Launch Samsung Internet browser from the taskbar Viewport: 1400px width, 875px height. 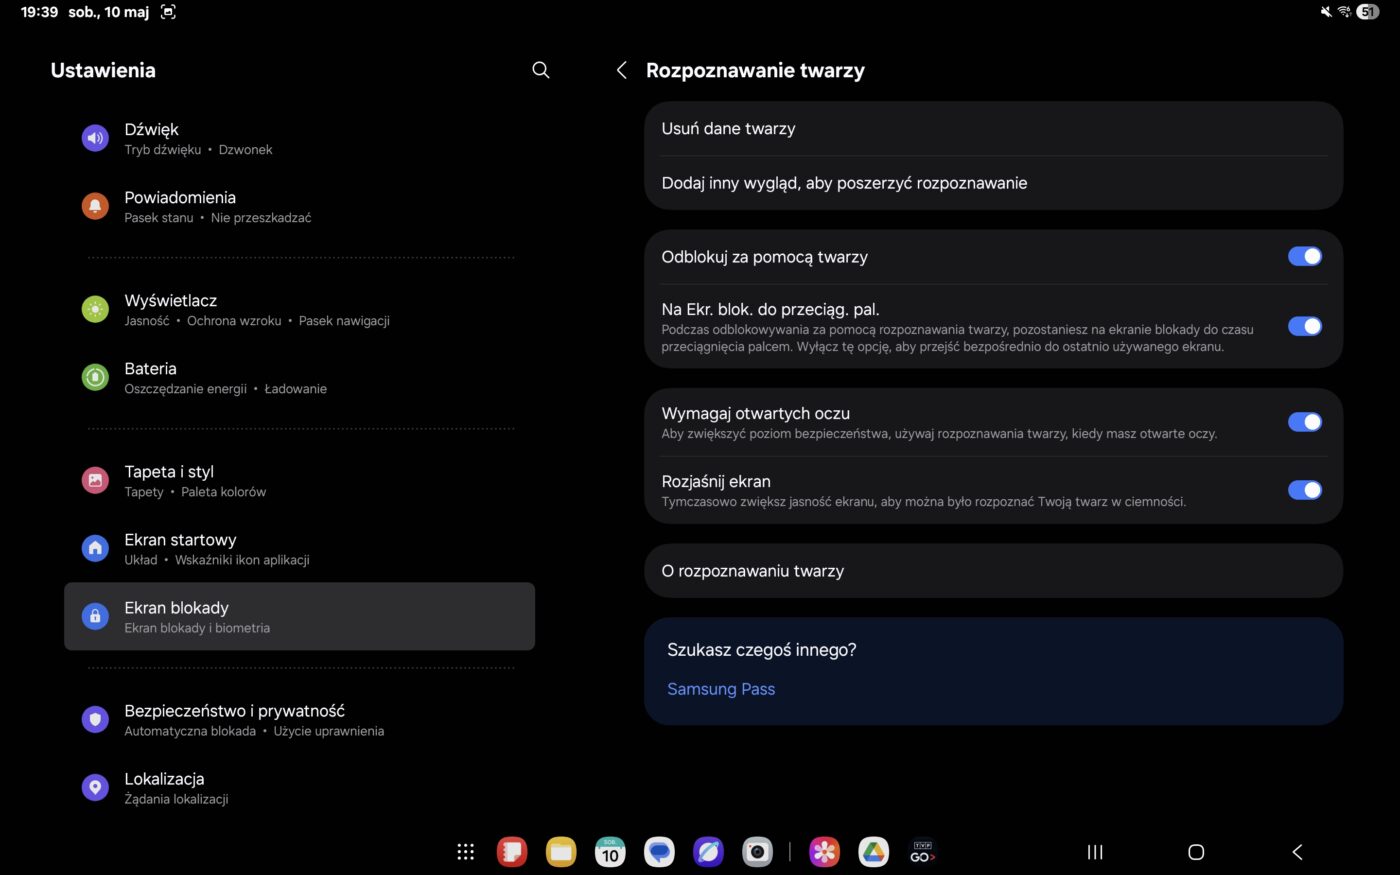point(708,852)
